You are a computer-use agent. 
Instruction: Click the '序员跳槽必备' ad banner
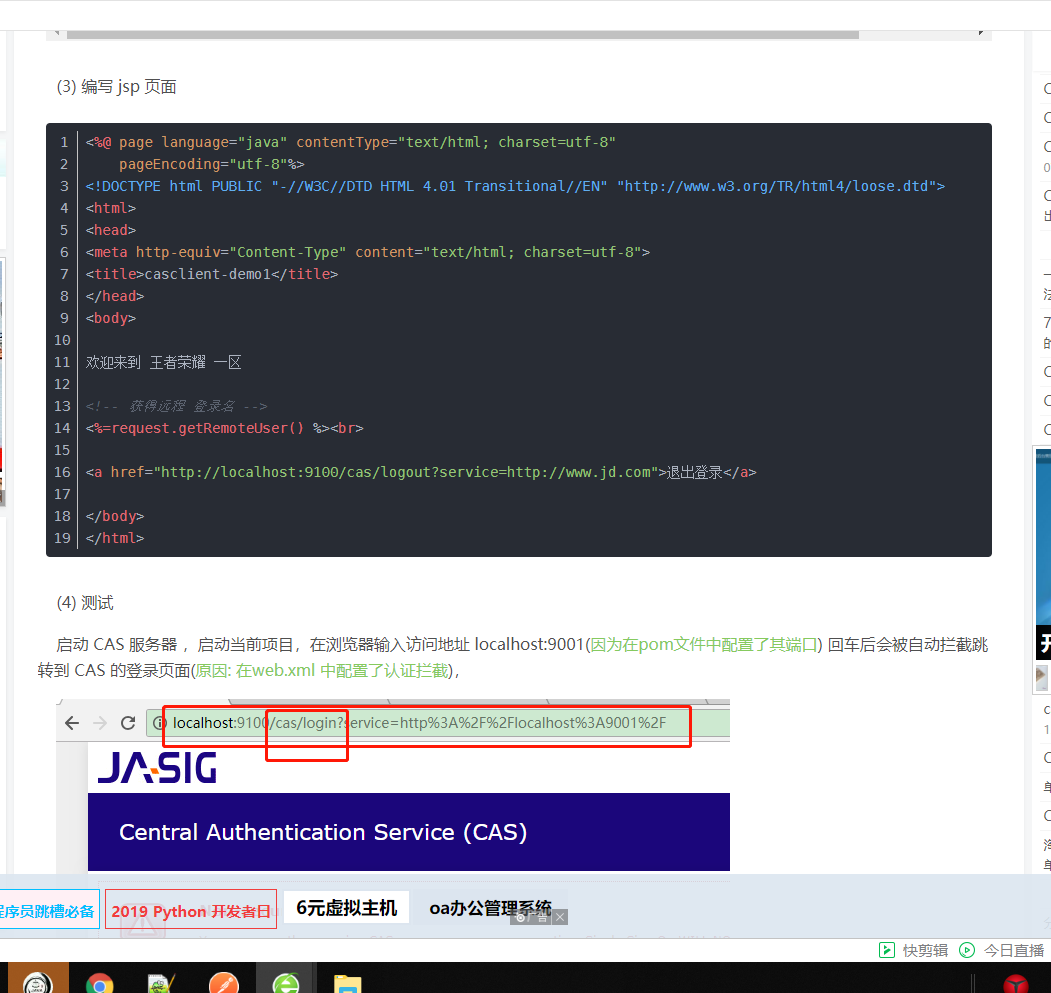tap(48, 911)
